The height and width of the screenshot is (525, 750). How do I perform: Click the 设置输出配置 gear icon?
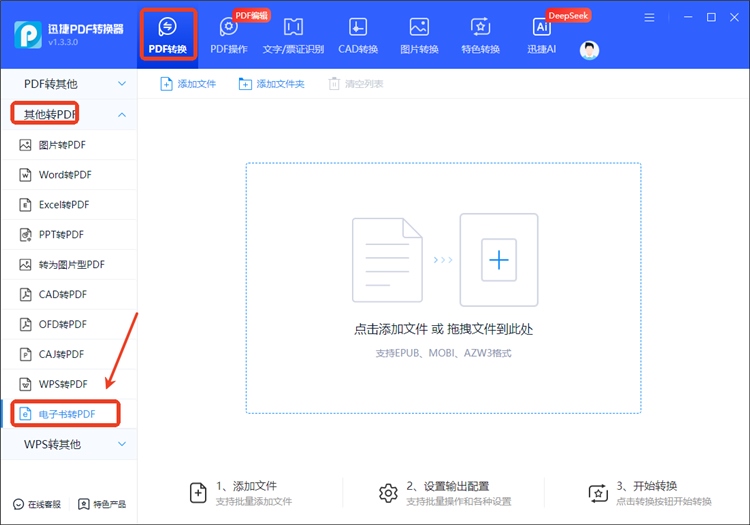pos(388,493)
